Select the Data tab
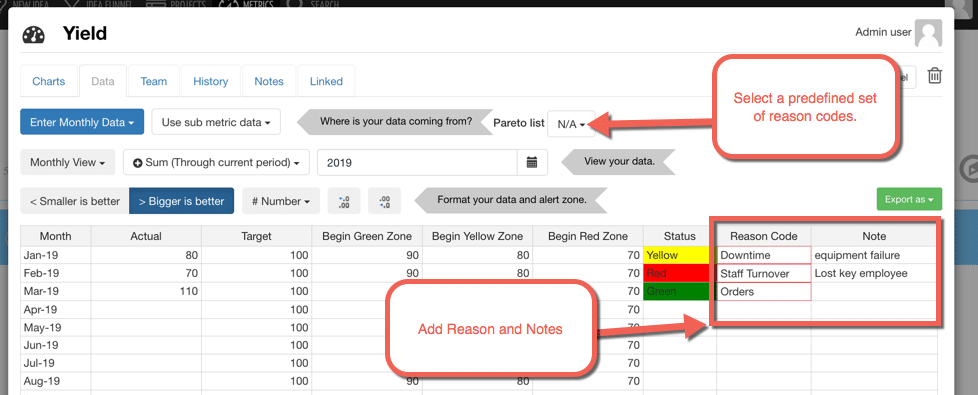 pos(103,81)
